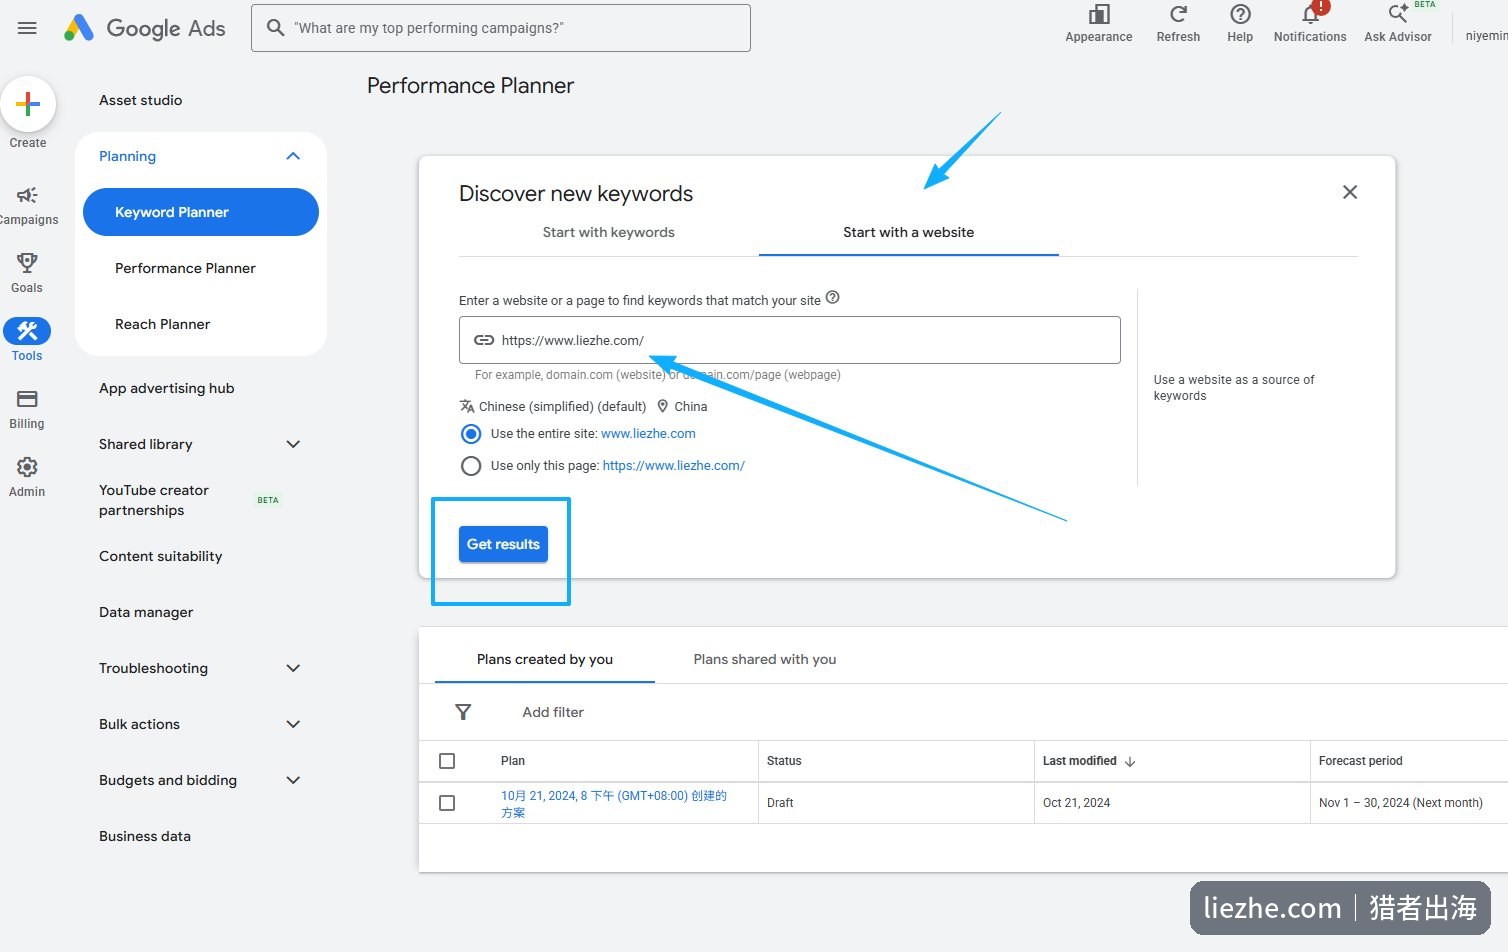This screenshot has width=1508, height=952.
Task: Open the hamburger main menu
Action: pyautogui.click(x=27, y=28)
